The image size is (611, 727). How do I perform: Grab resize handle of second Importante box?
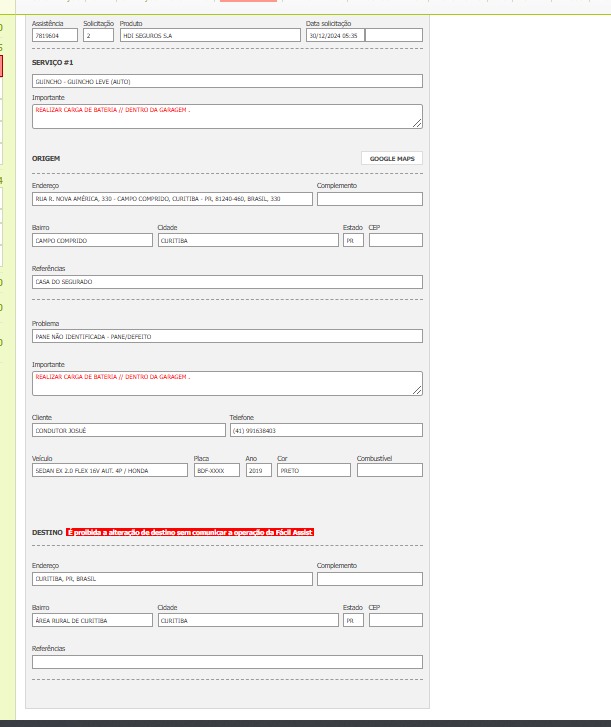click(417, 390)
